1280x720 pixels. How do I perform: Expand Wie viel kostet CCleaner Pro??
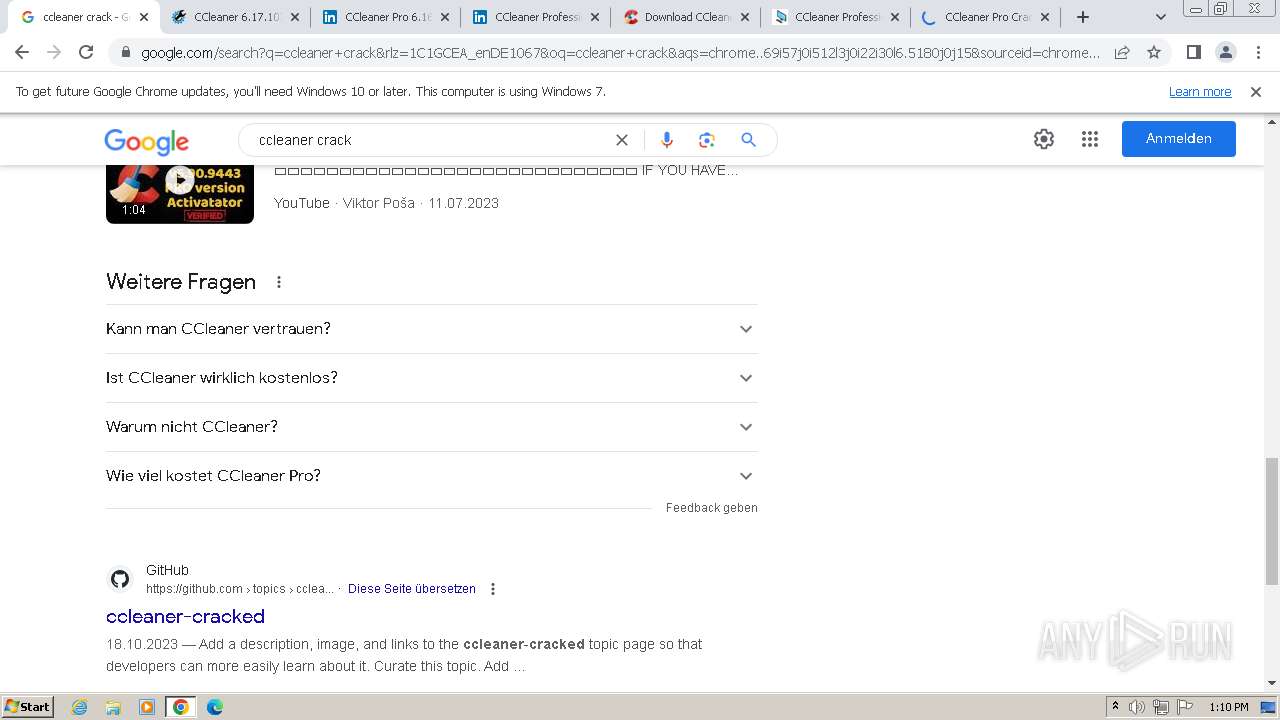pyautogui.click(x=432, y=476)
